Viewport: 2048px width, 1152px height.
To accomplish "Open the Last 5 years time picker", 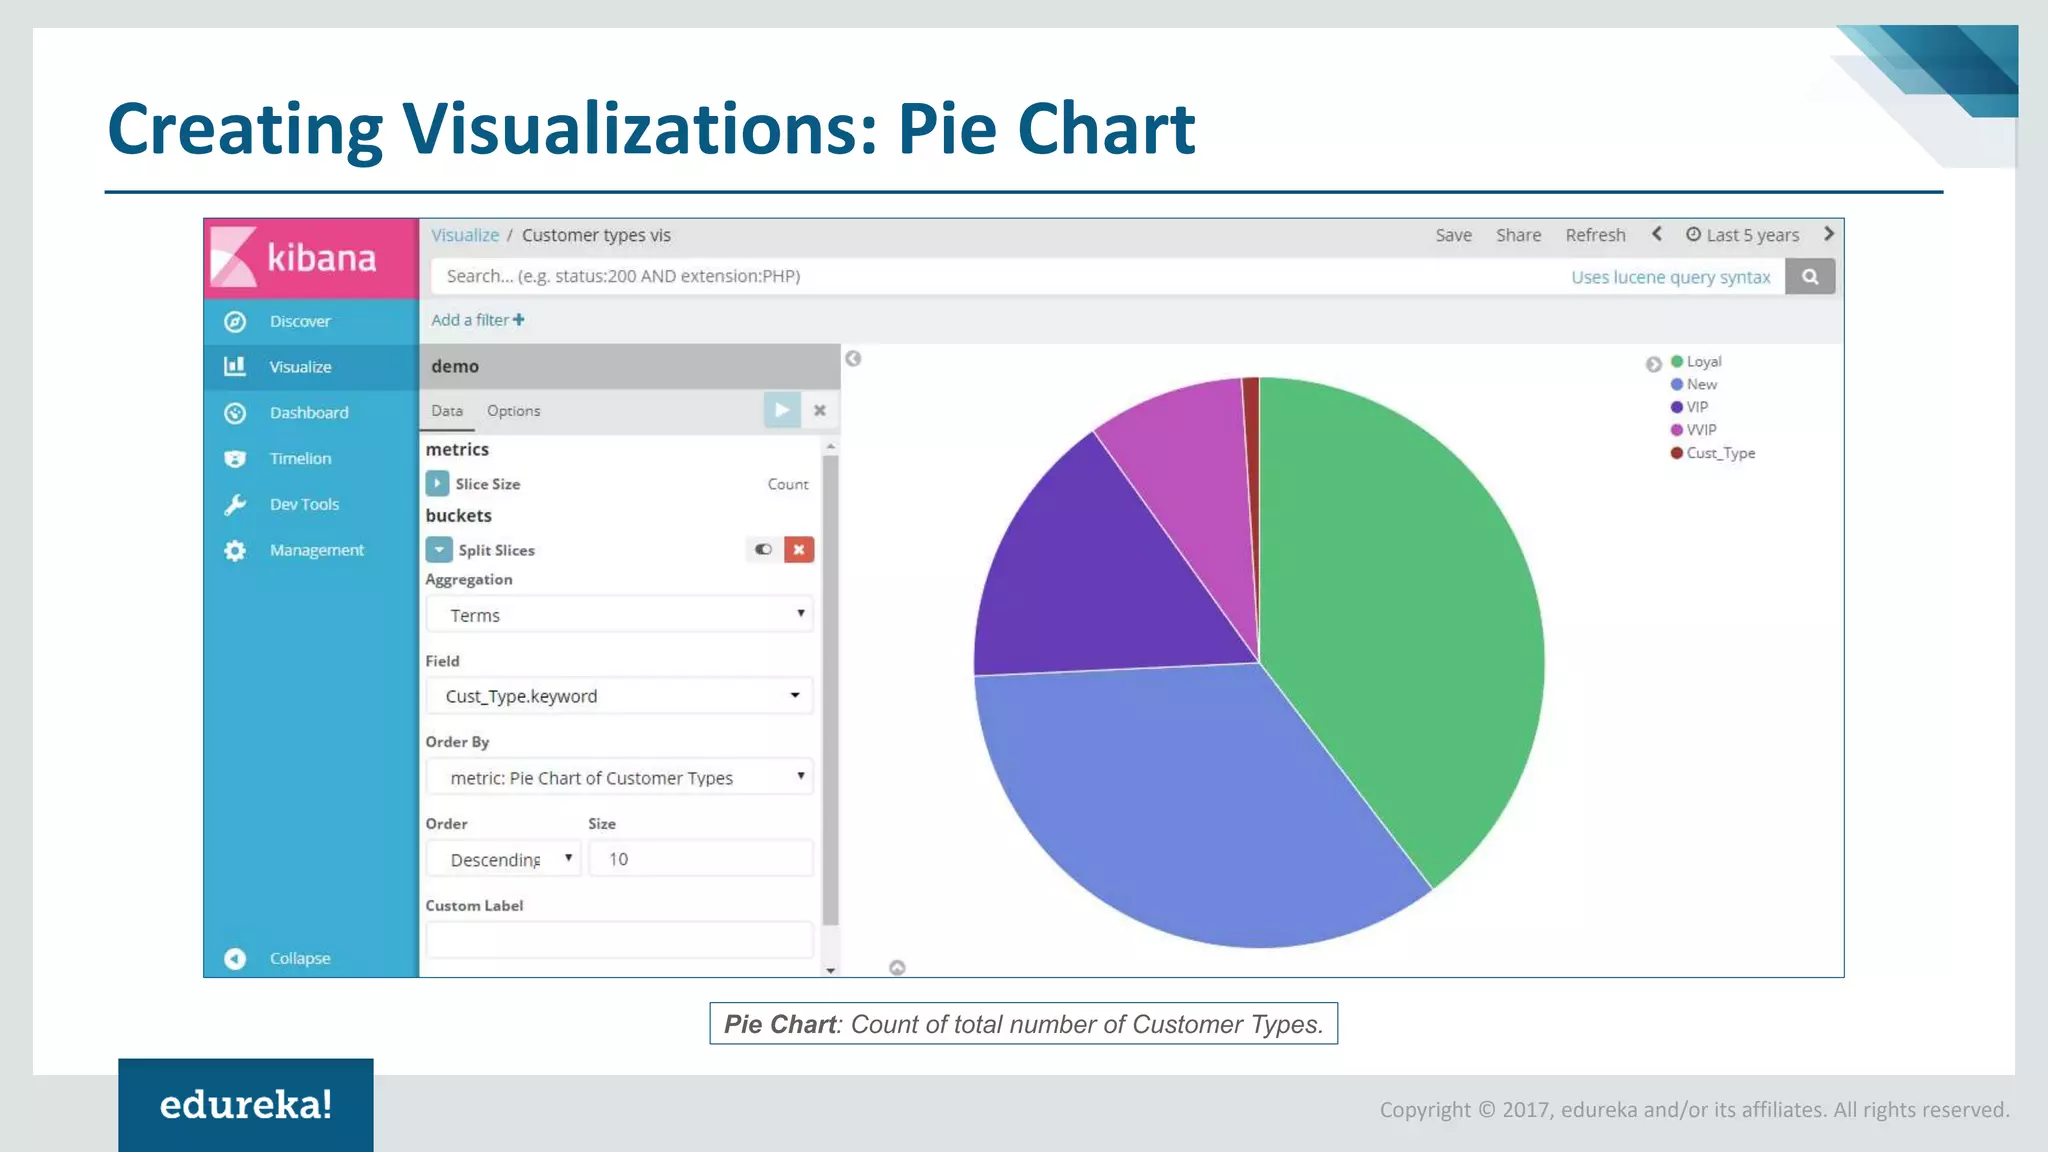I will click(x=1743, y=235).
